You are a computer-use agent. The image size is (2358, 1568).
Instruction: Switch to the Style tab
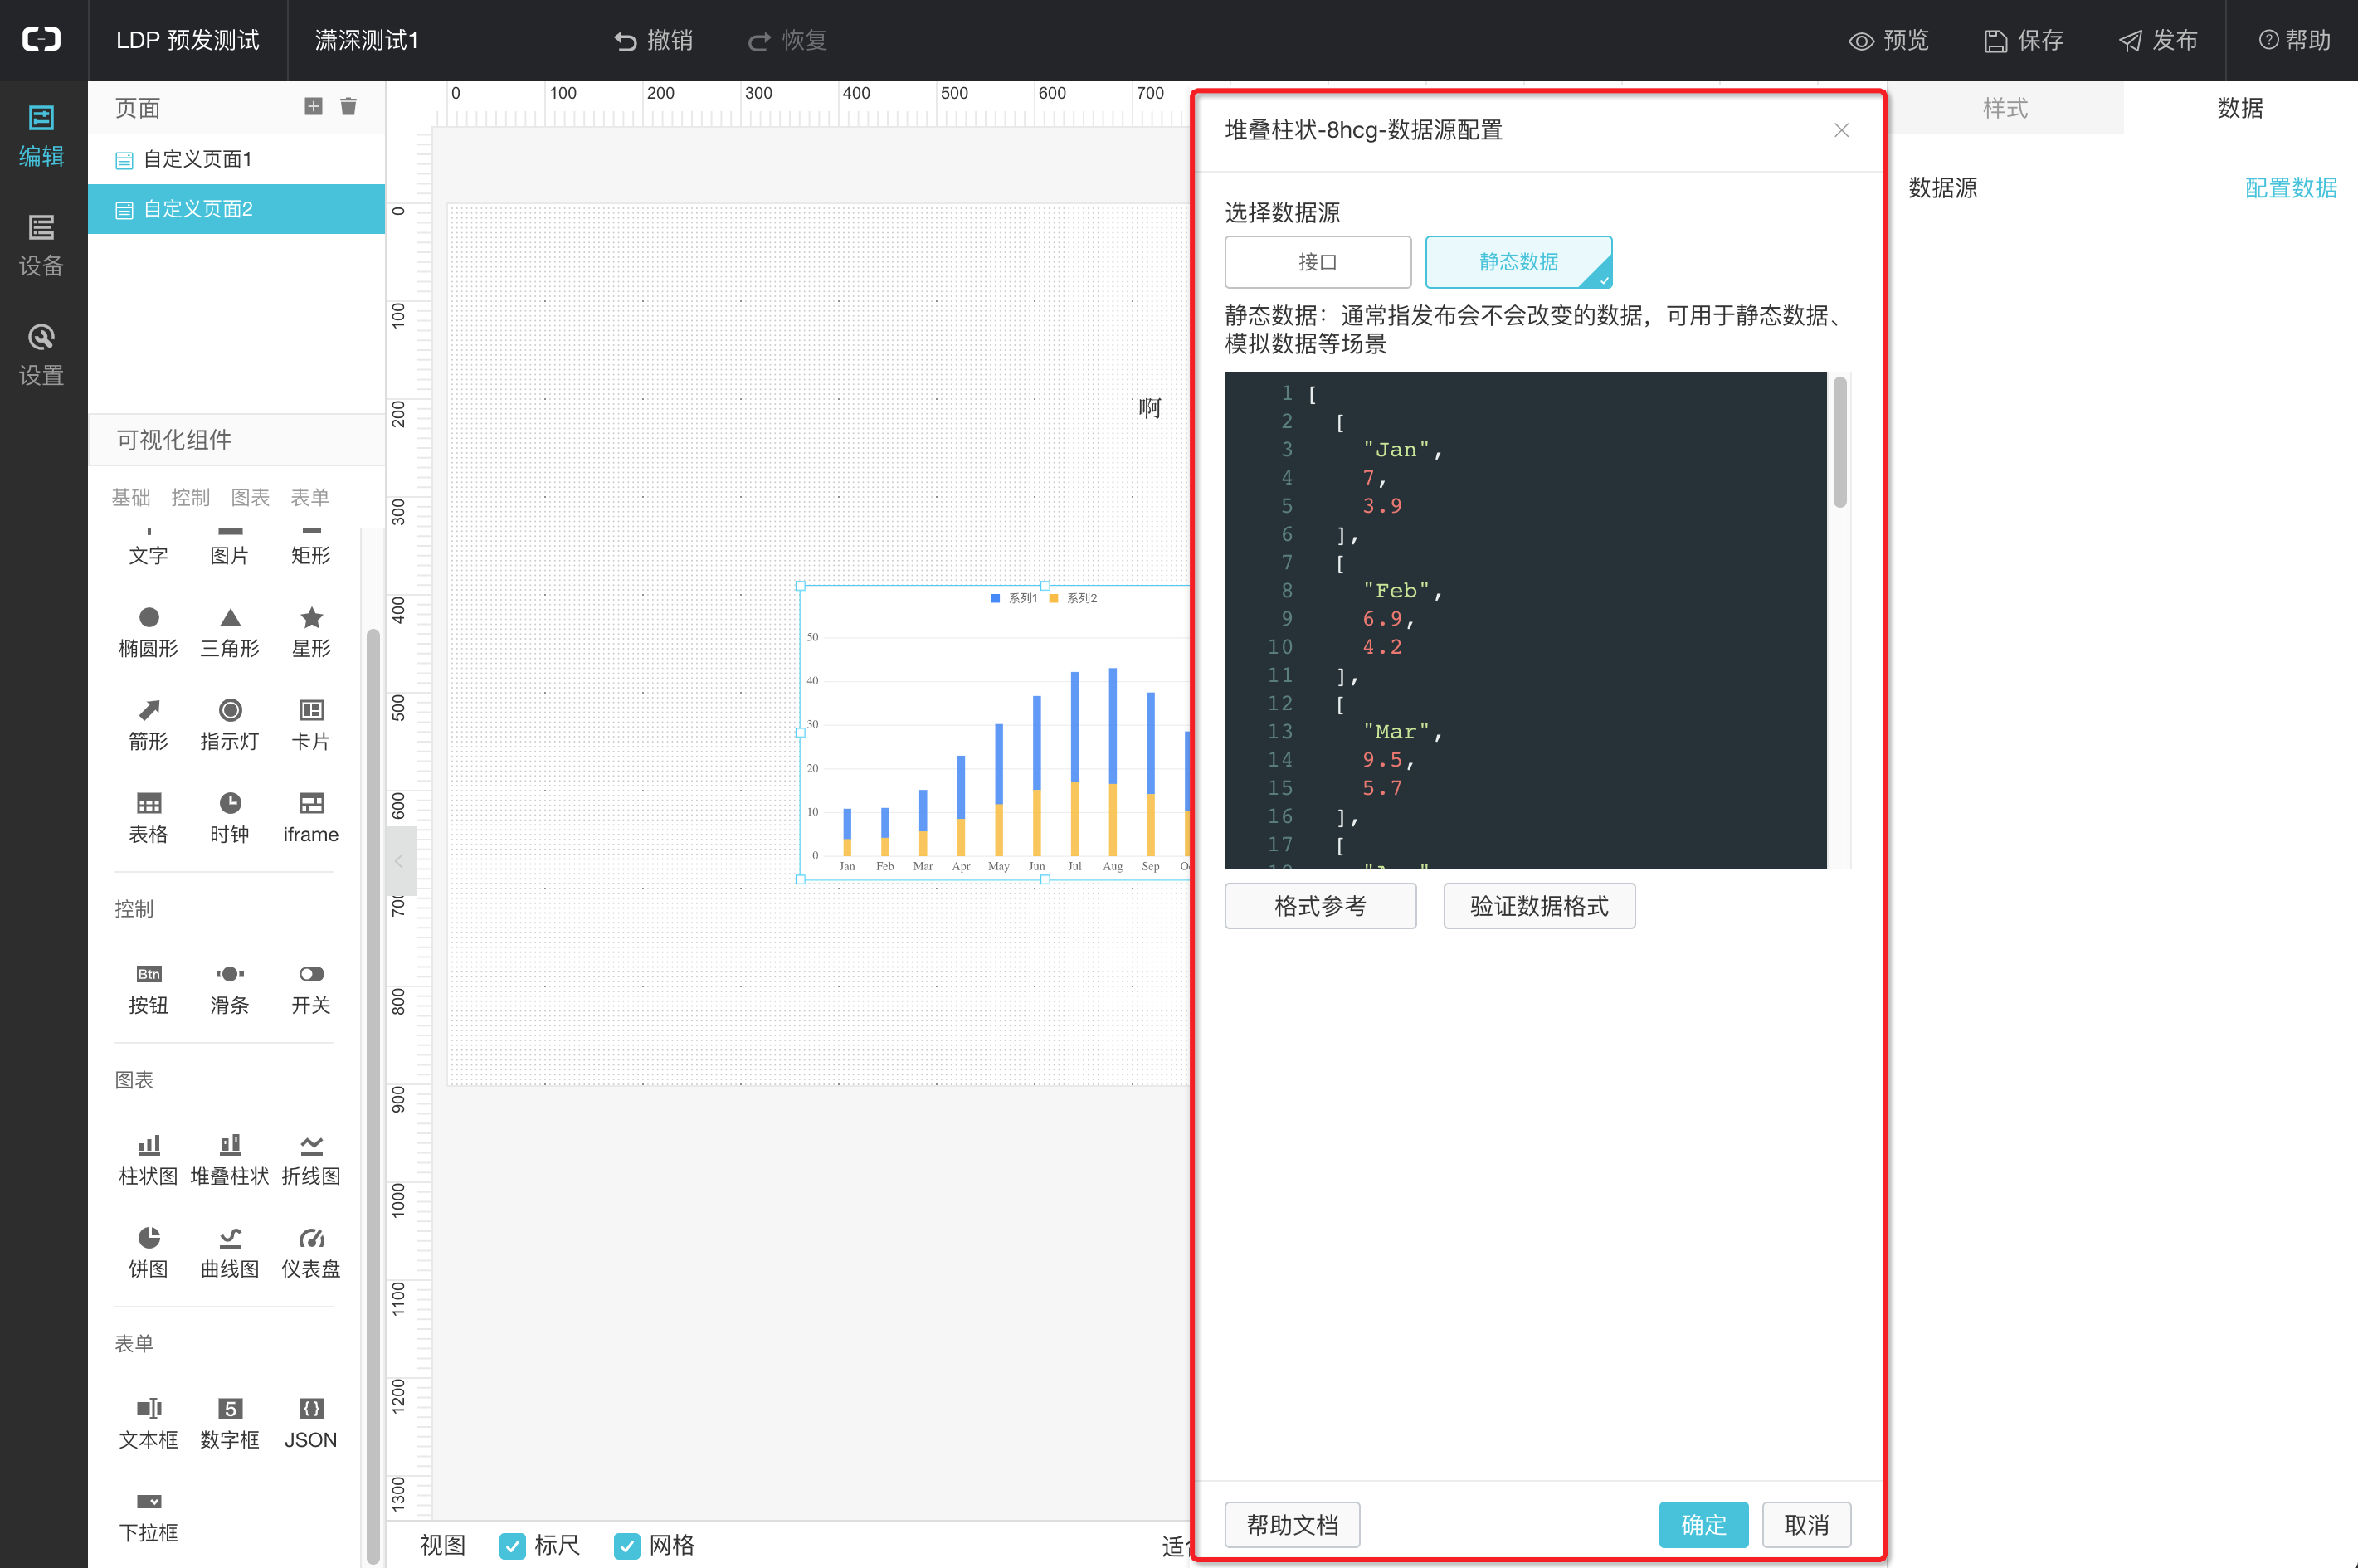click(2005, 108)
